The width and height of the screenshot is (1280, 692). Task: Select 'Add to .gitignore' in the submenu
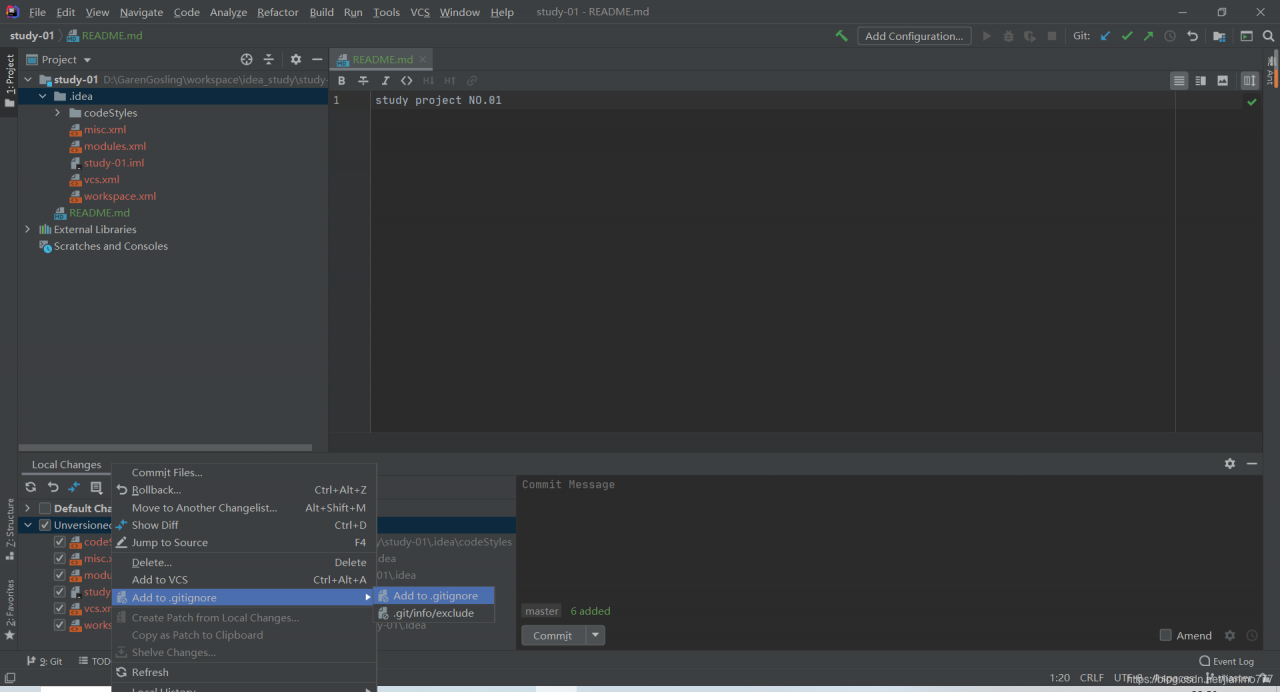[x=435, y=596]
